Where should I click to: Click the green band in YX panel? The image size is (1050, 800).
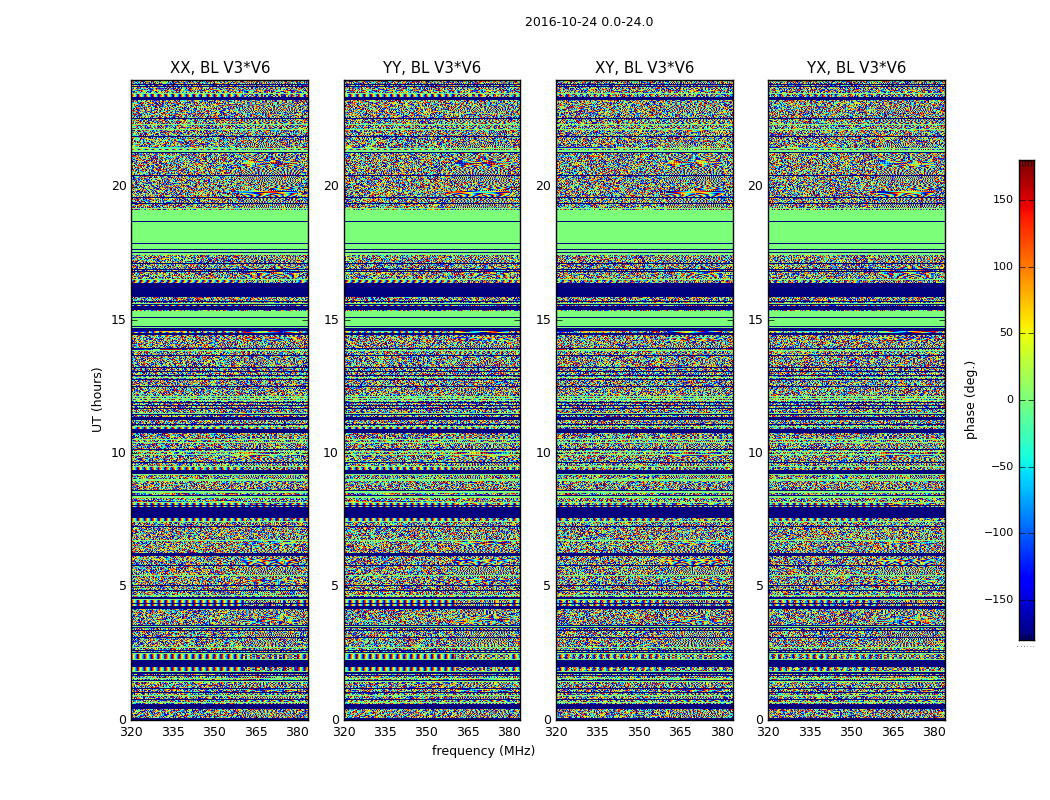856,232
